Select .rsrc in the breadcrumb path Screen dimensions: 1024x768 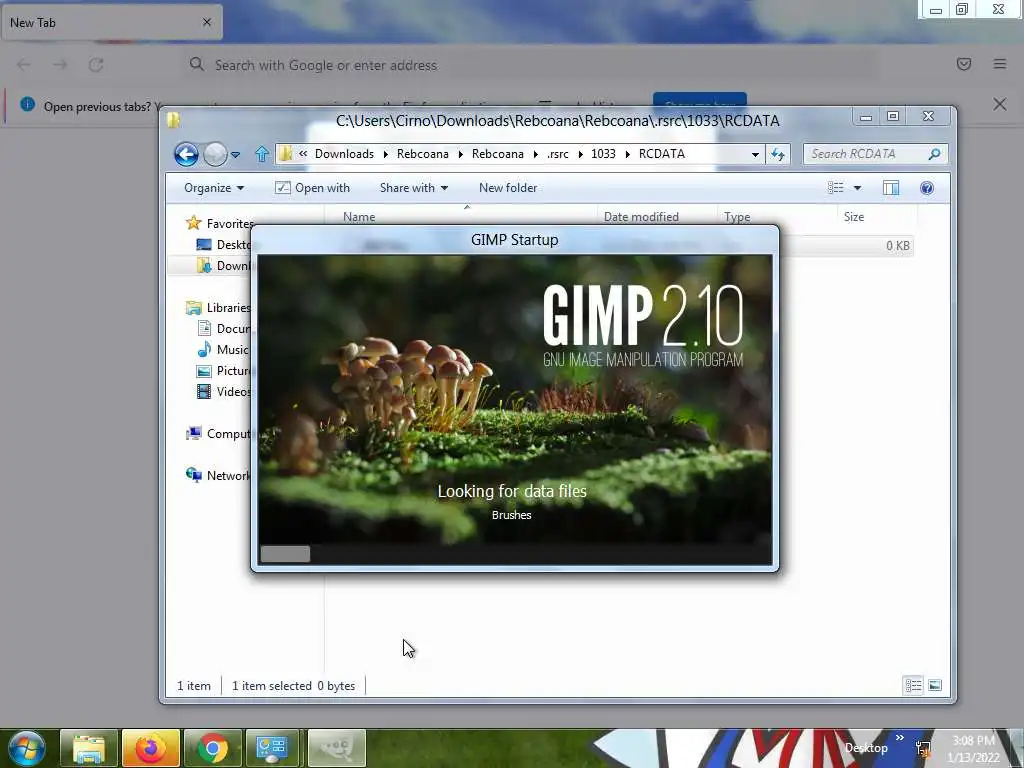pos(557,154)
